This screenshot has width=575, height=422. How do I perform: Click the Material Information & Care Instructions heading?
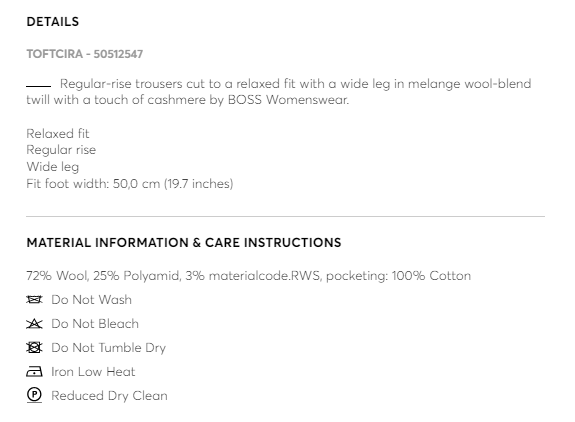tap(184, 243)
